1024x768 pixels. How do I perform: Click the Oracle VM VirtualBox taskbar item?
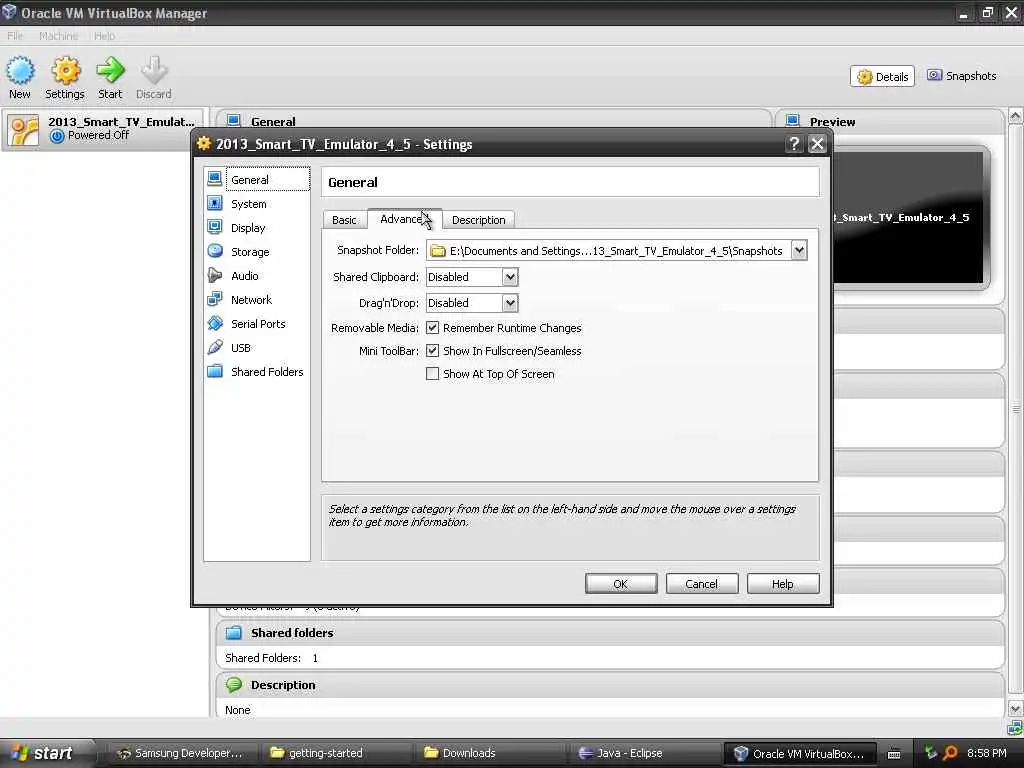pyautogui.click(x=799, y=753)
